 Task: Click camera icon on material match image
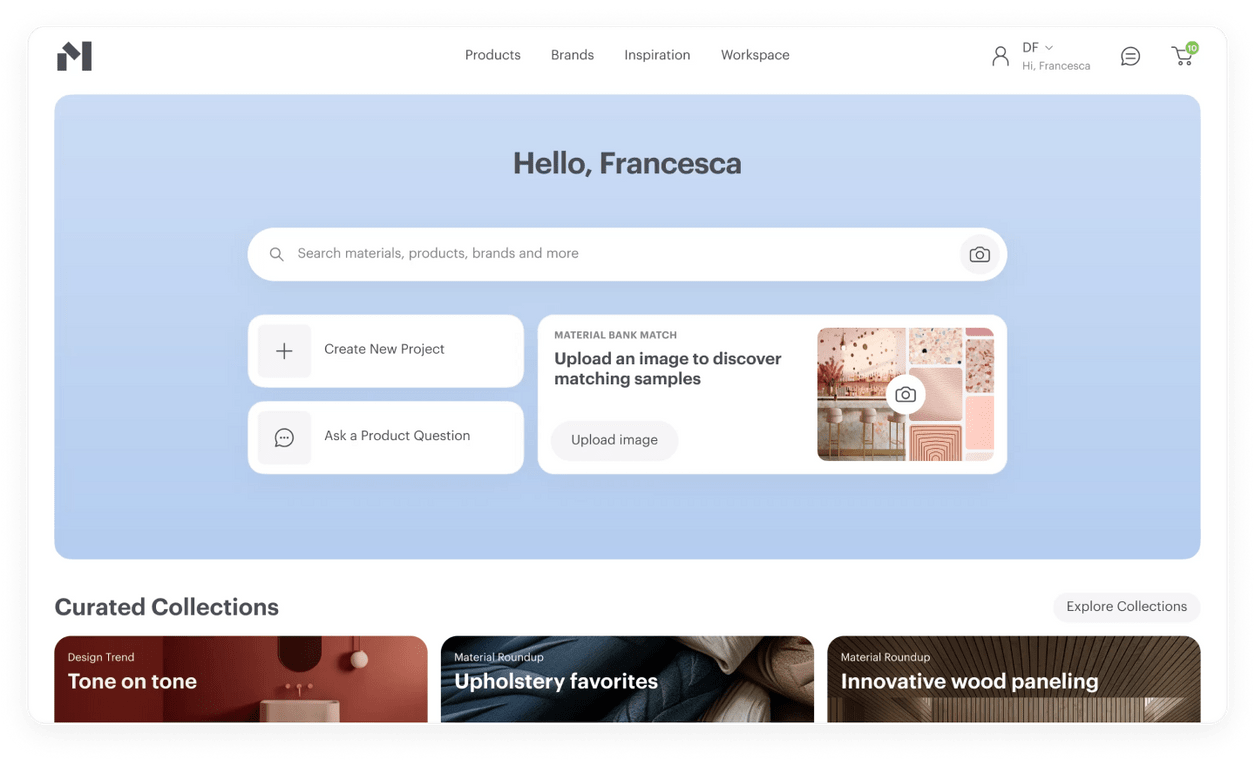pyautogui.click(x=905, y=395)
